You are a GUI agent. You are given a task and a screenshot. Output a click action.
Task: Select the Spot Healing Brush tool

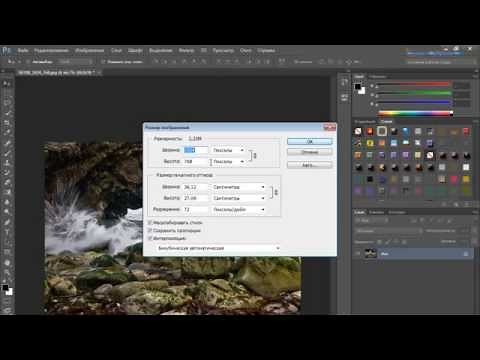click(7, 144)
